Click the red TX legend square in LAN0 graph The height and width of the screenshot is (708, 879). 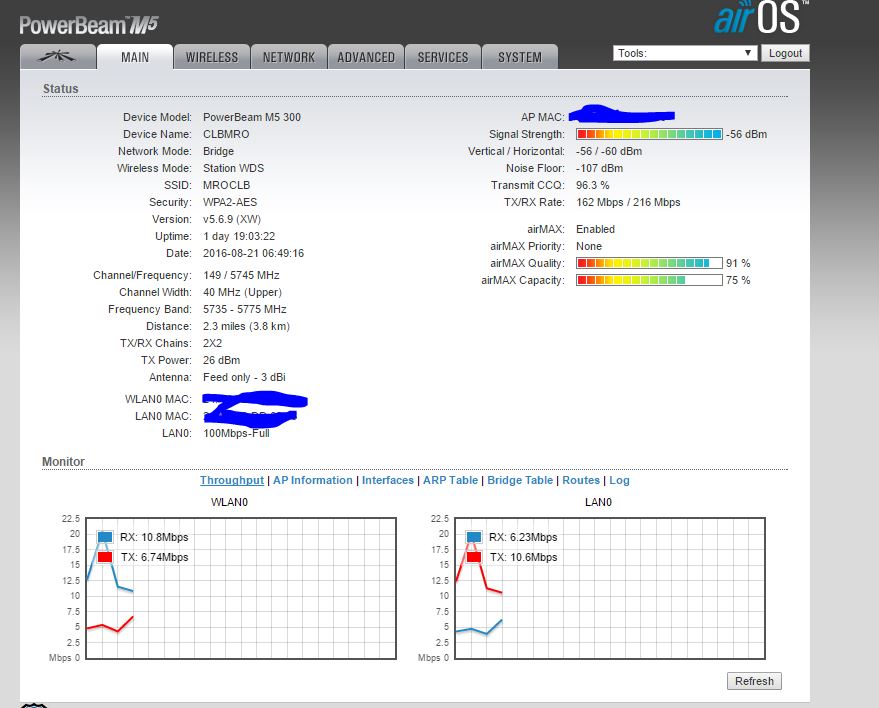click(474, 557)
